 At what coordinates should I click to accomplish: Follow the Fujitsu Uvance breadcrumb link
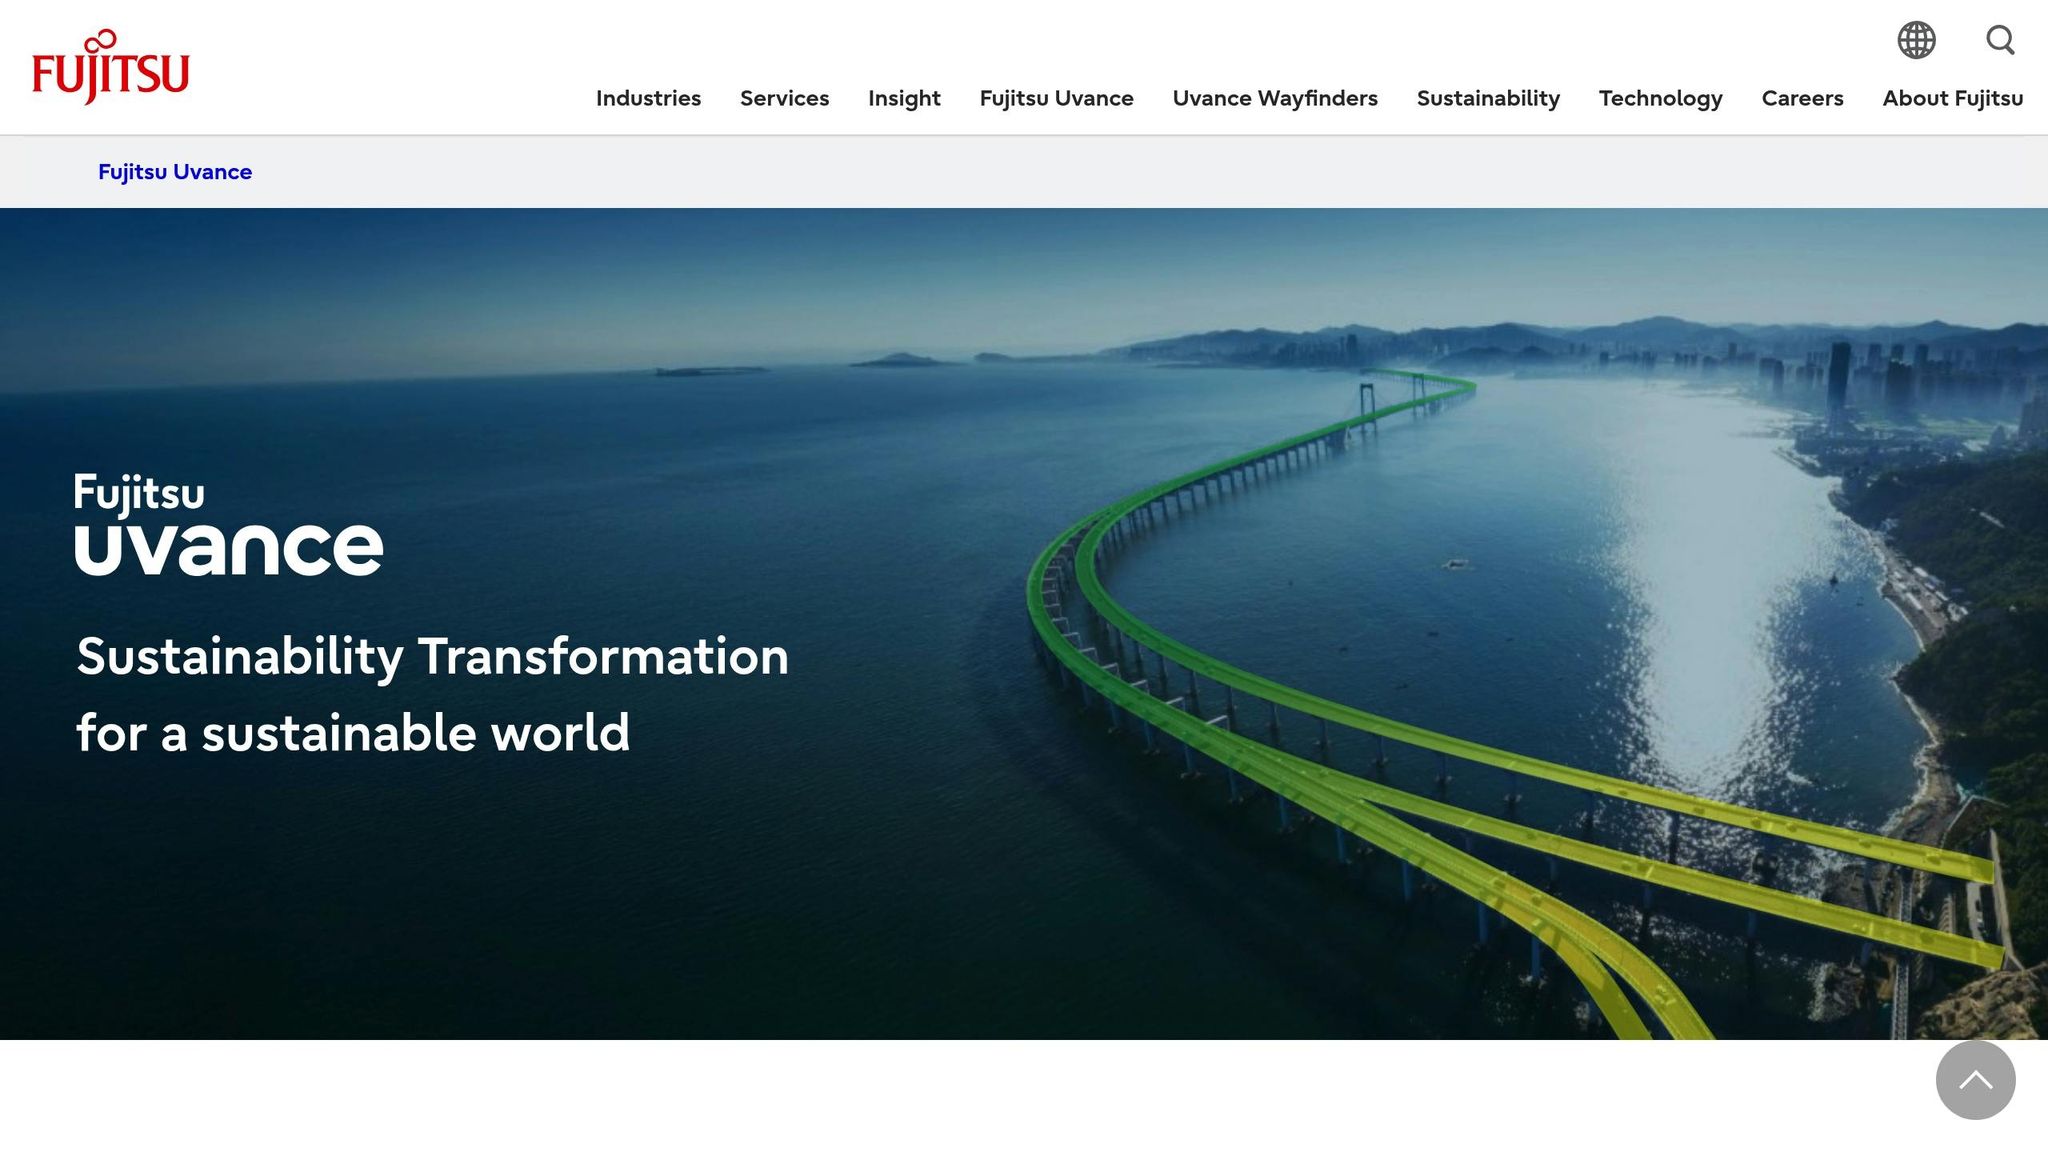point(175,172)
